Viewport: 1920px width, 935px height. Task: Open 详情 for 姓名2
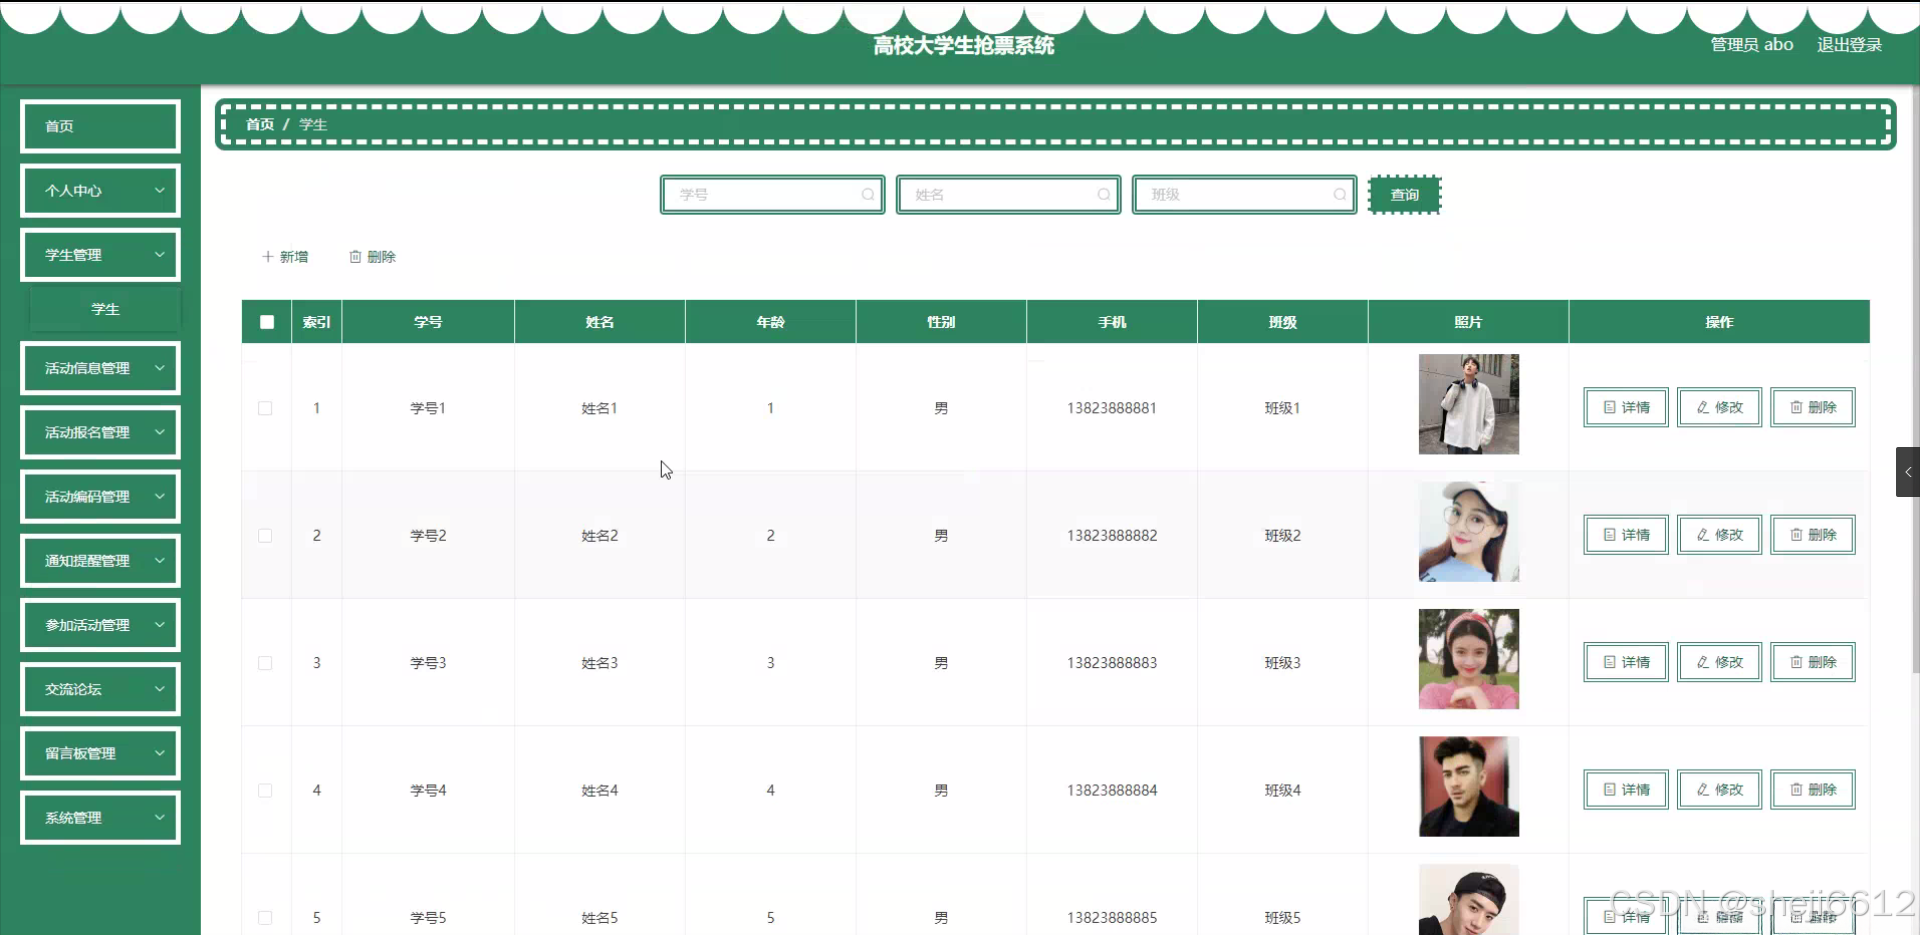click(x=1626, y=535)
